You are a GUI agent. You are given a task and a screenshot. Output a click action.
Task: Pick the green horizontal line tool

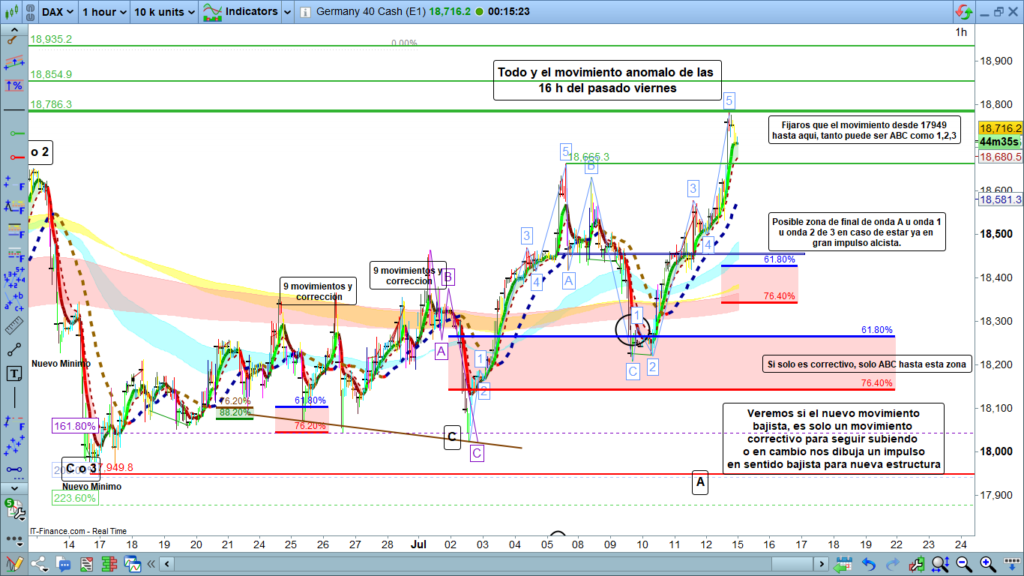(15, 133)
